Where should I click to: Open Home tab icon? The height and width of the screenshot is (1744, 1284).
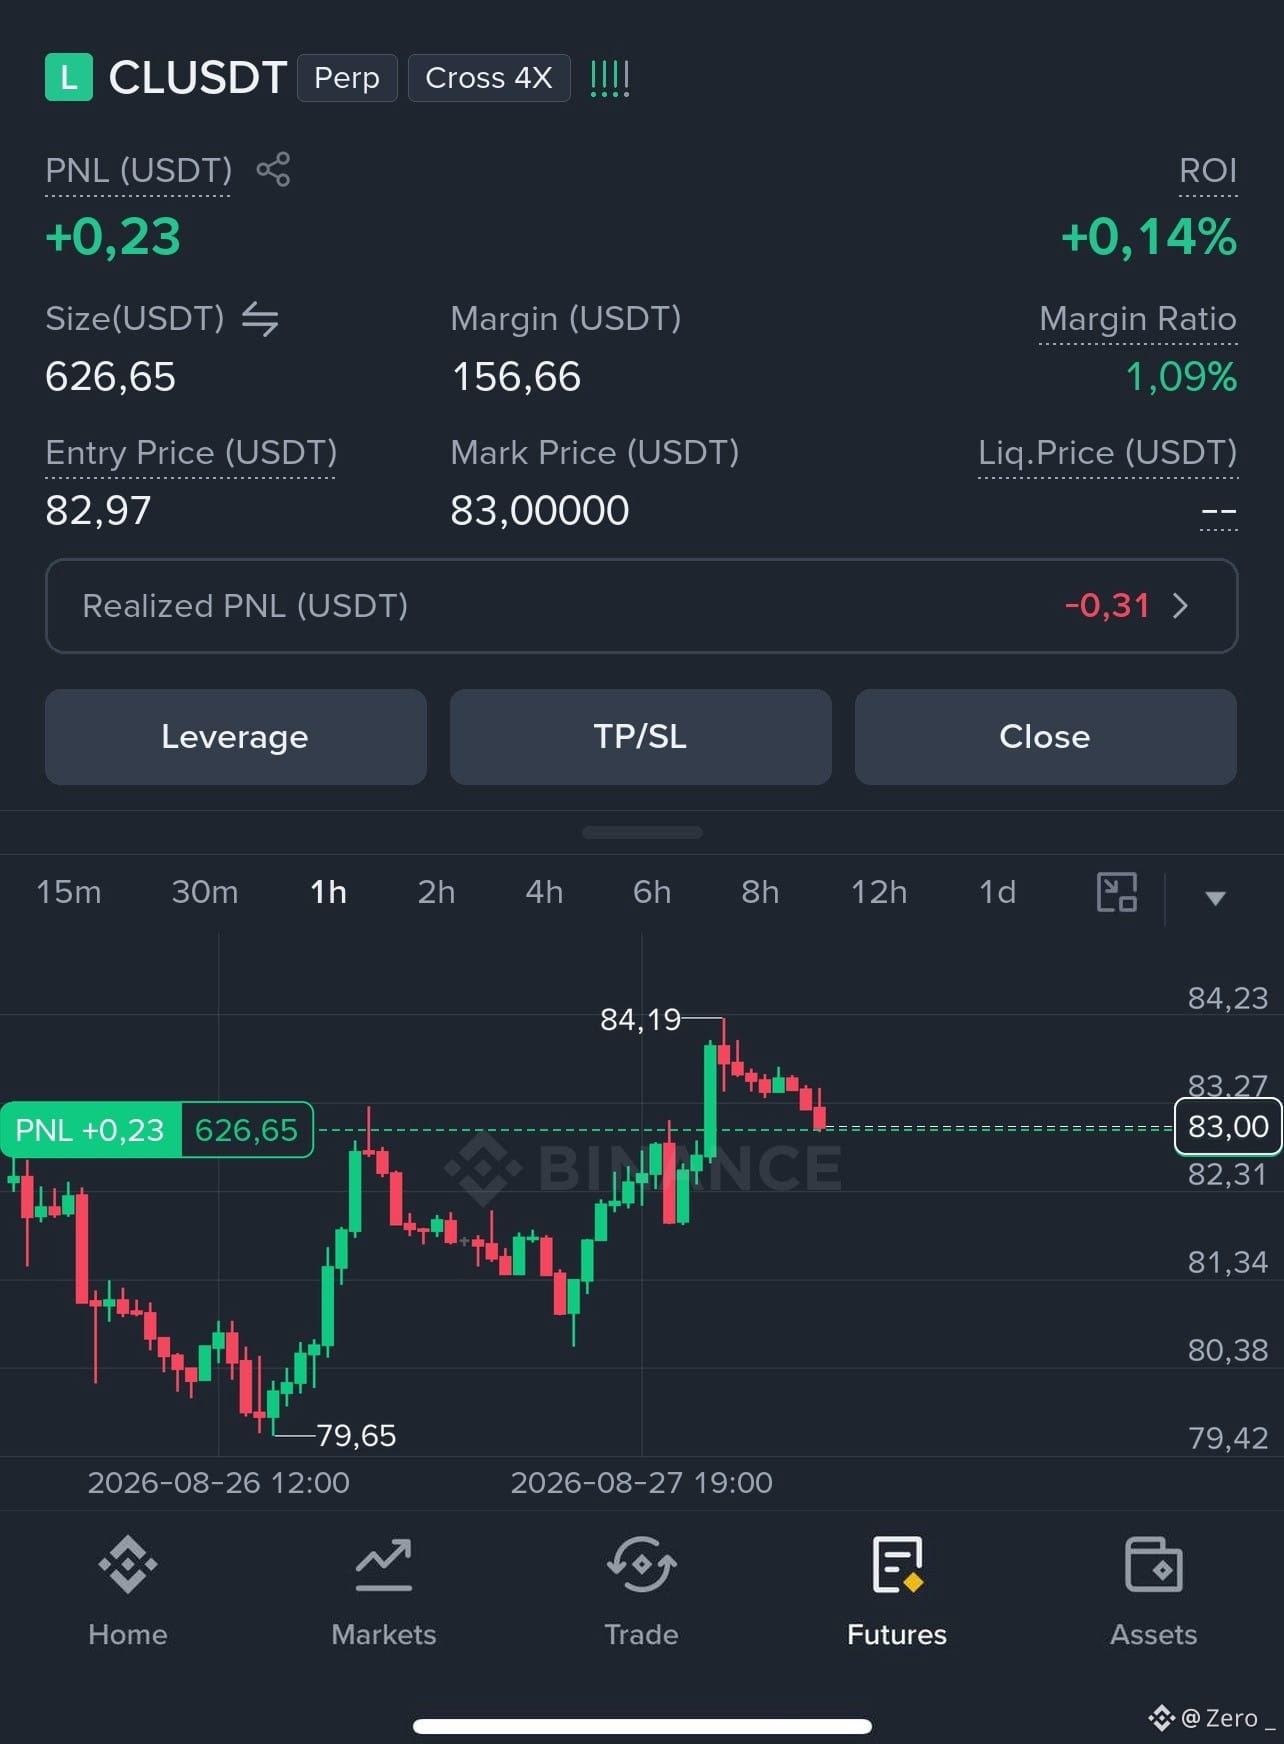coord(128,1564)
